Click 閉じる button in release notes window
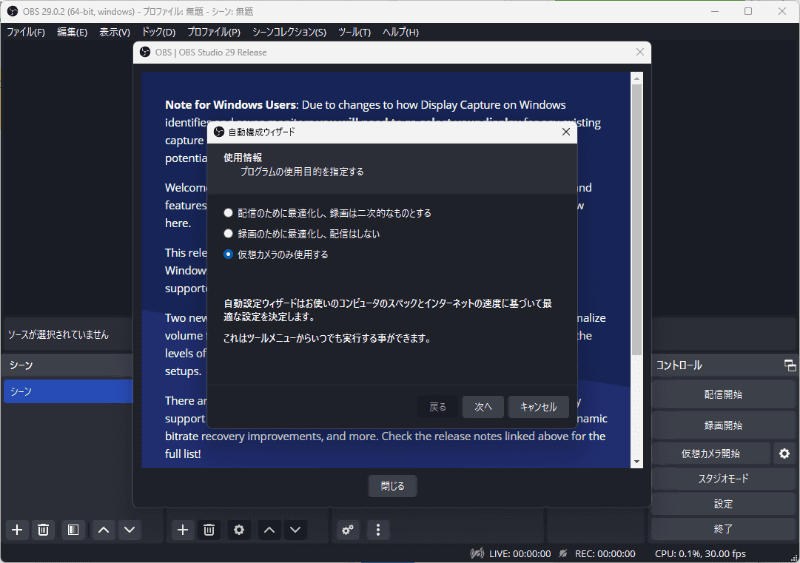 [x=392, y=486]
